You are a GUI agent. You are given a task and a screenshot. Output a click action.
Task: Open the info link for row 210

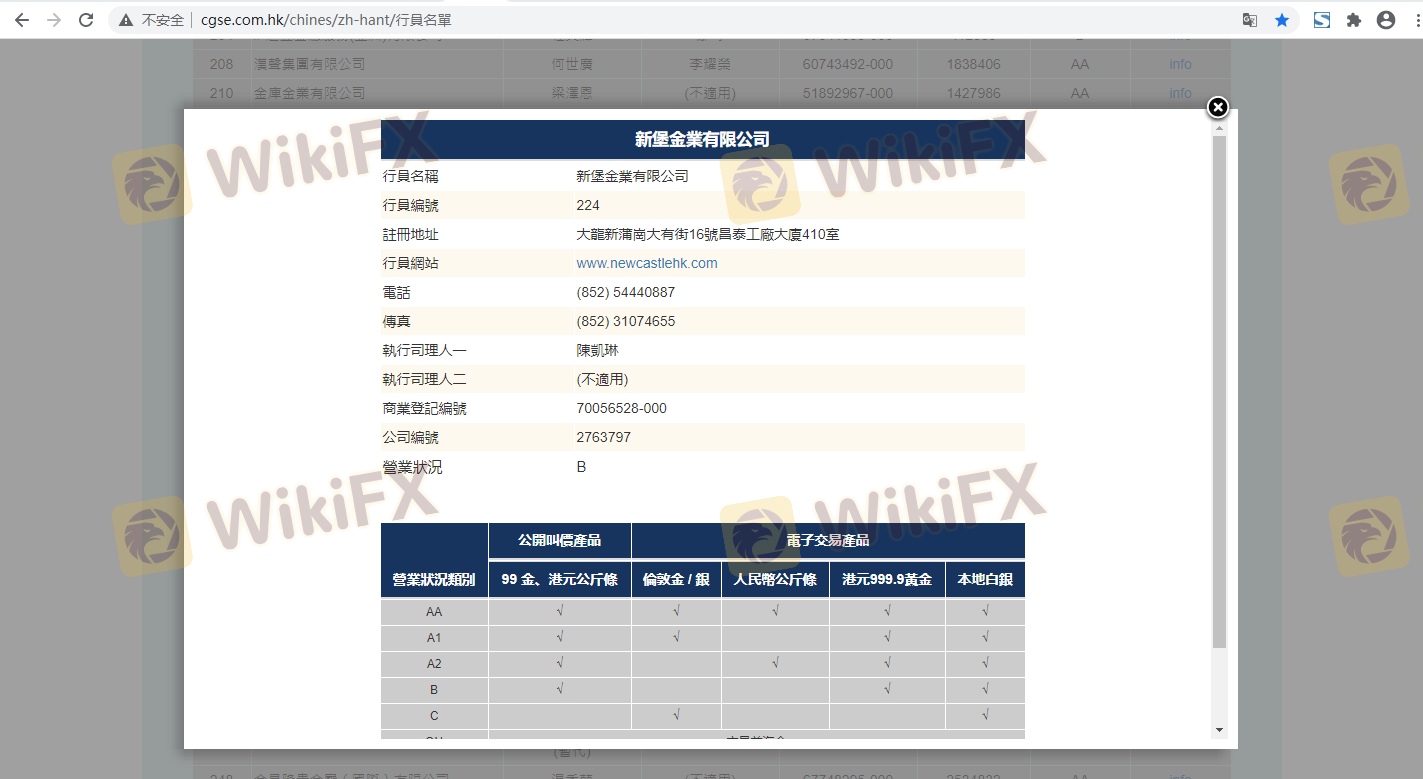[1180, 93]
